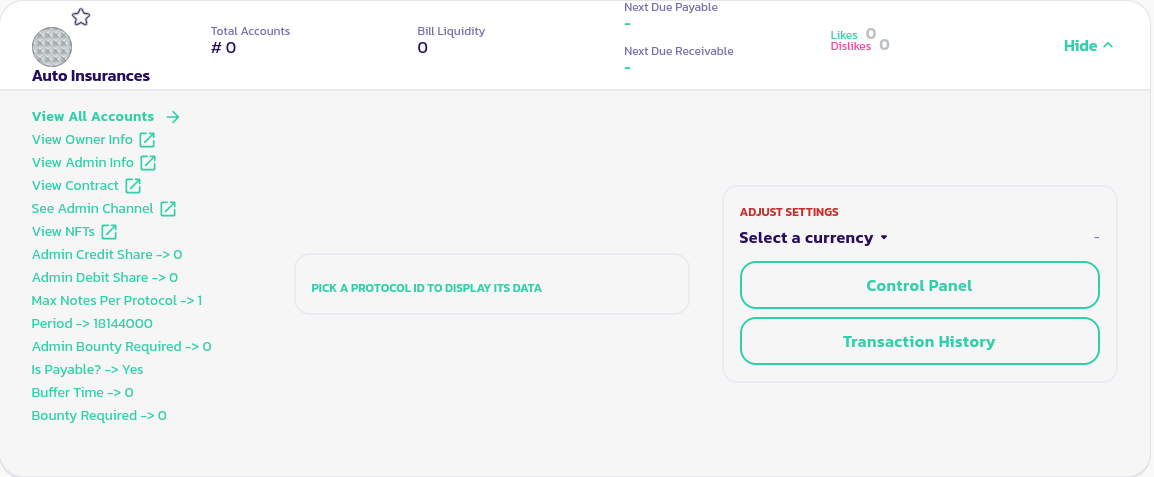
Task: Open external link icon for Admin Info
Action: click(x=148, y=163)
